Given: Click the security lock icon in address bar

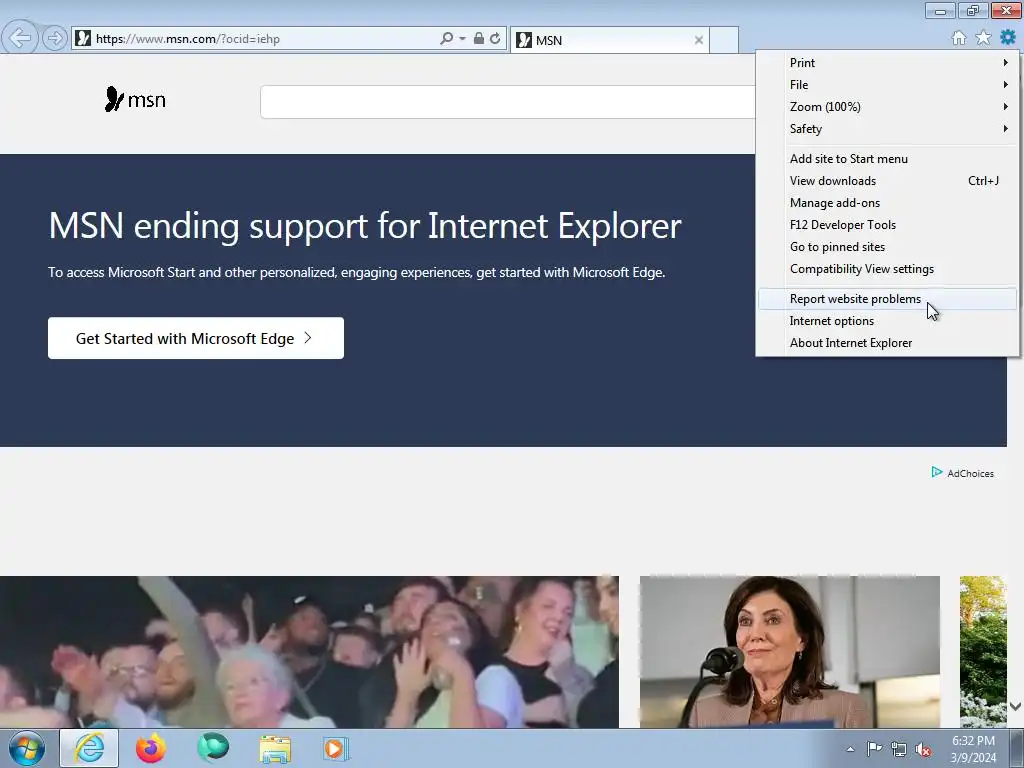Looking at the screenshot, I should click(x=479, y=39).
